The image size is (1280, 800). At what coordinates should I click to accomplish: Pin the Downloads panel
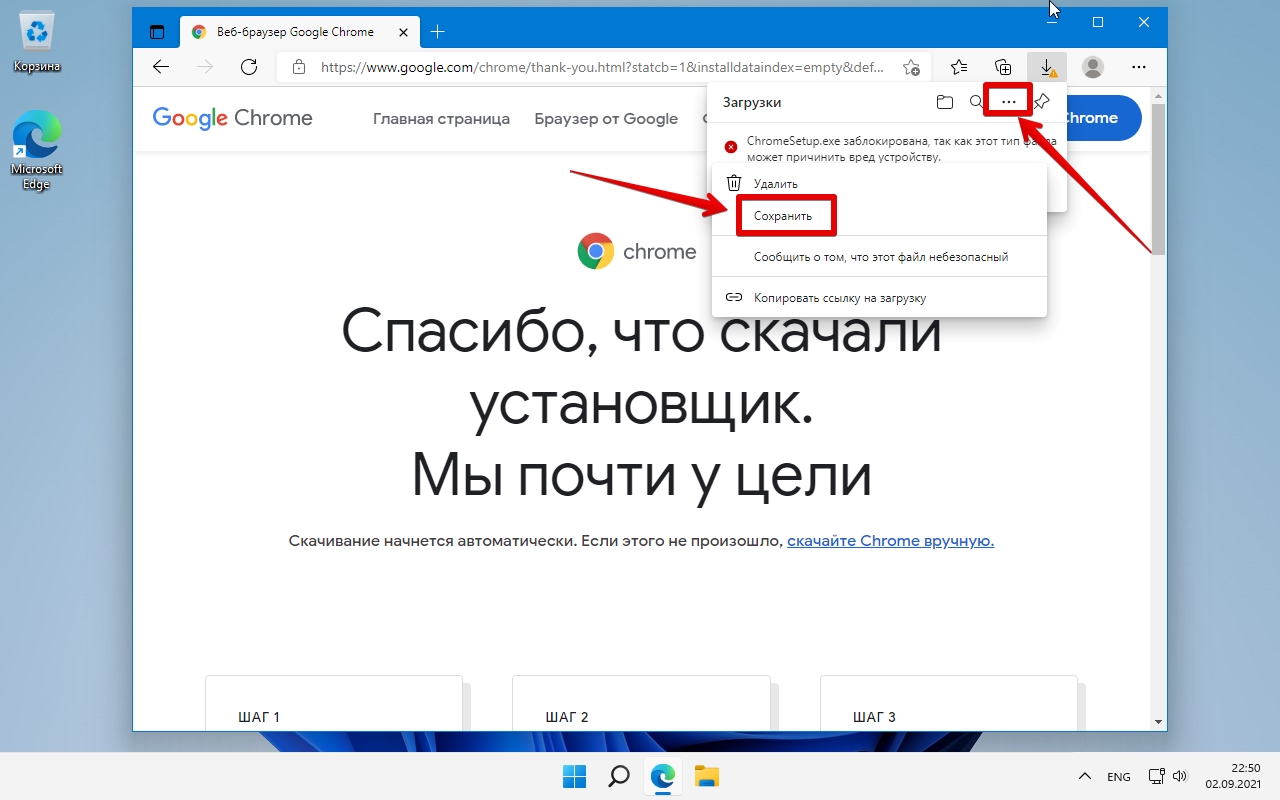[x=1042, y=101]
